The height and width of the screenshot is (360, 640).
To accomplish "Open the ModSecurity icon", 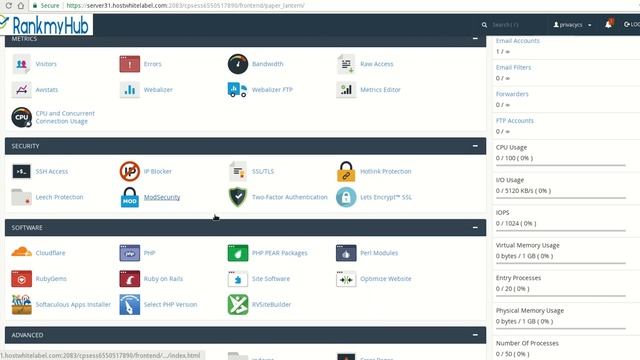I will tap(129, 197).
